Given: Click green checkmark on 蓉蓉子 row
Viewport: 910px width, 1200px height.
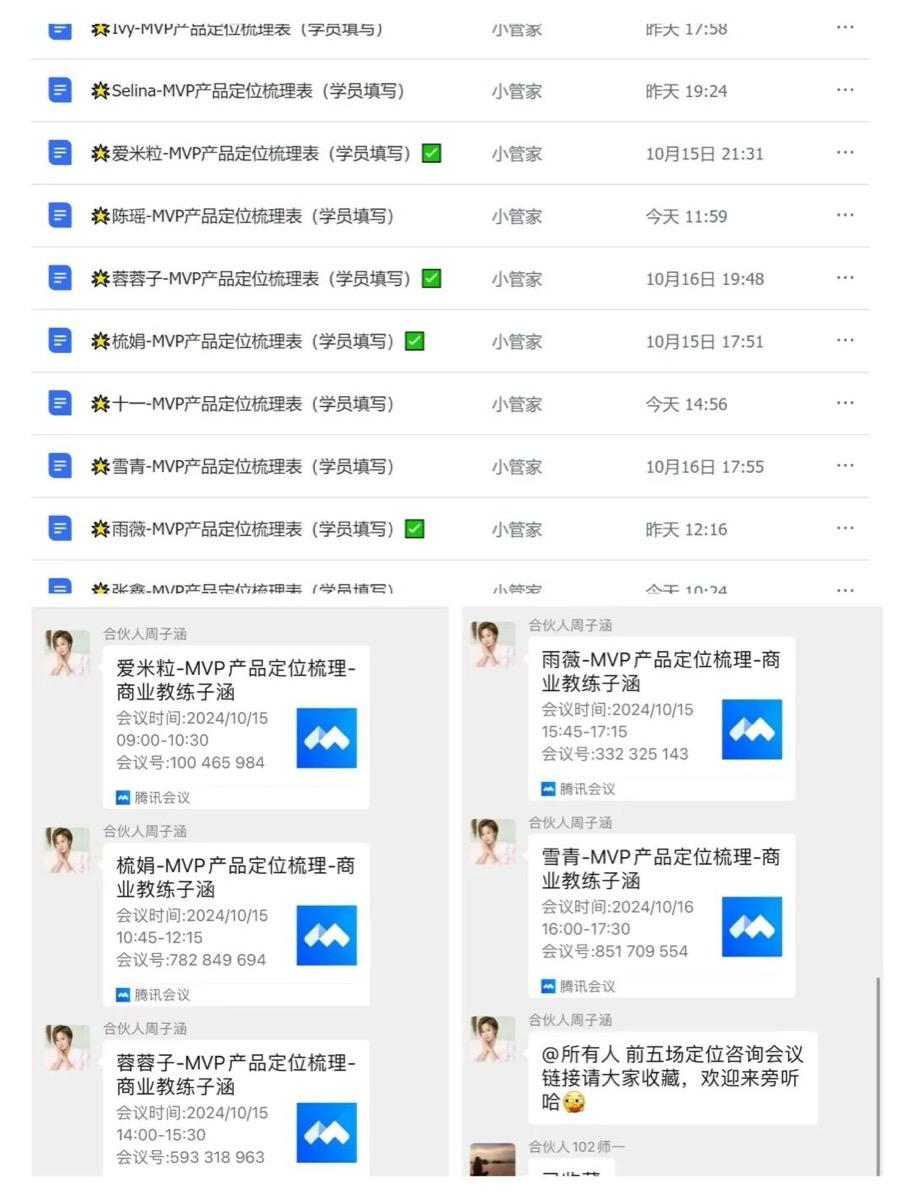Looking at the screenshot, I should 431,278.
